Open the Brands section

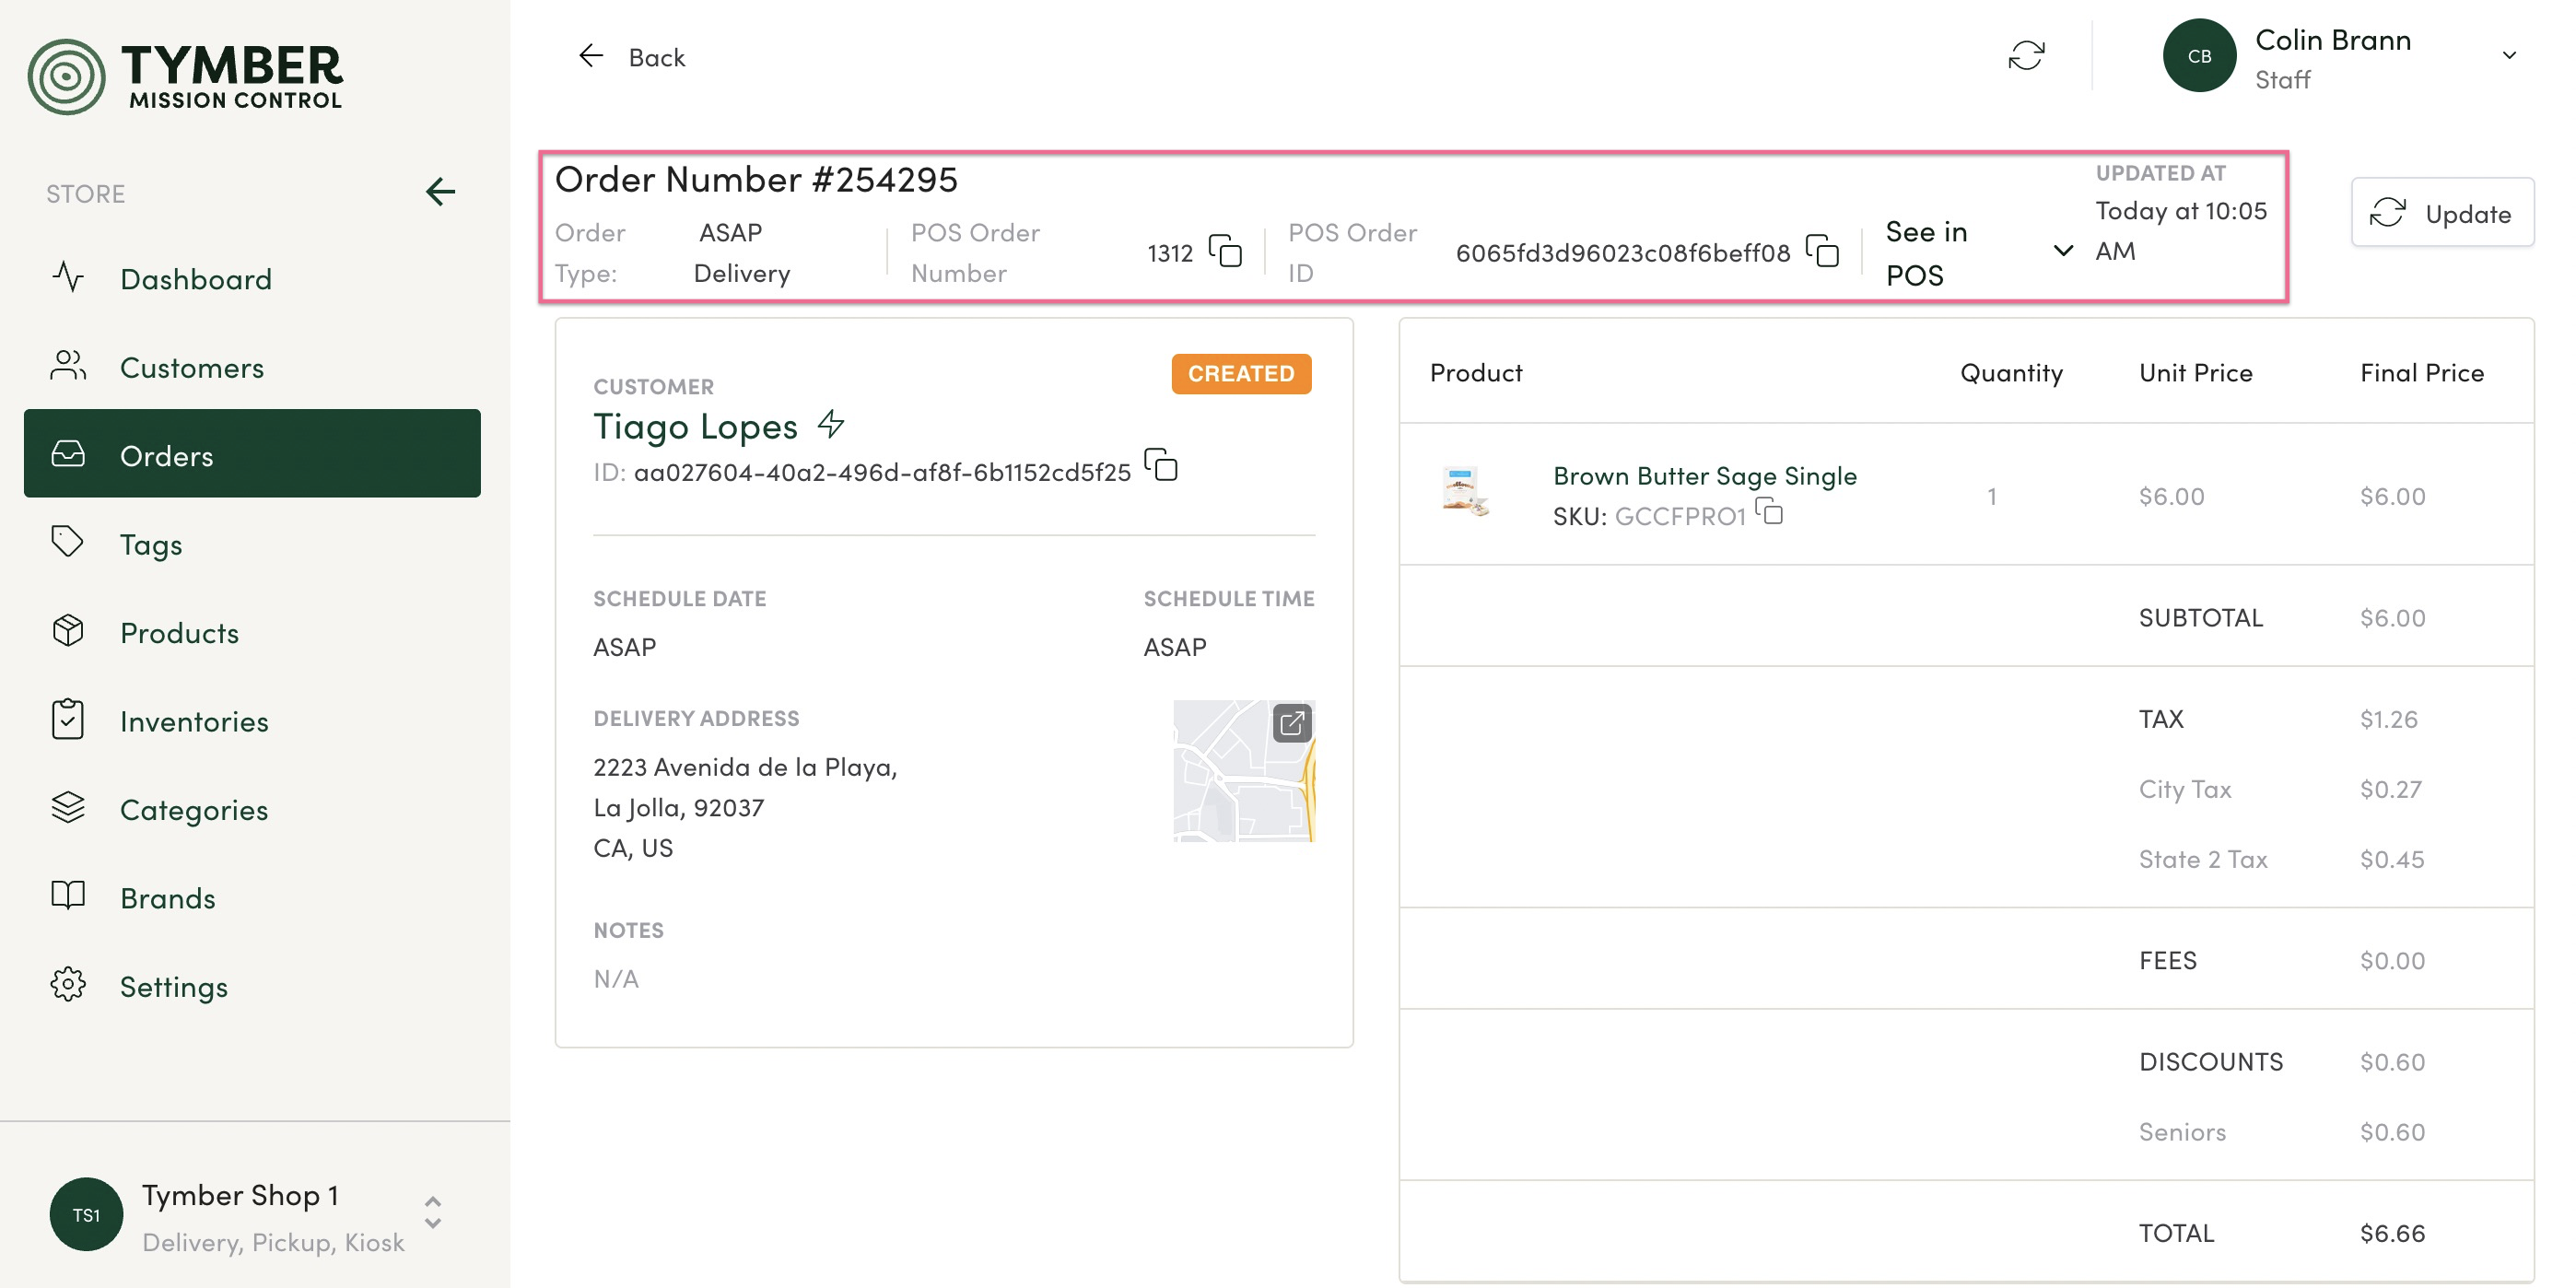click(252, 898)
